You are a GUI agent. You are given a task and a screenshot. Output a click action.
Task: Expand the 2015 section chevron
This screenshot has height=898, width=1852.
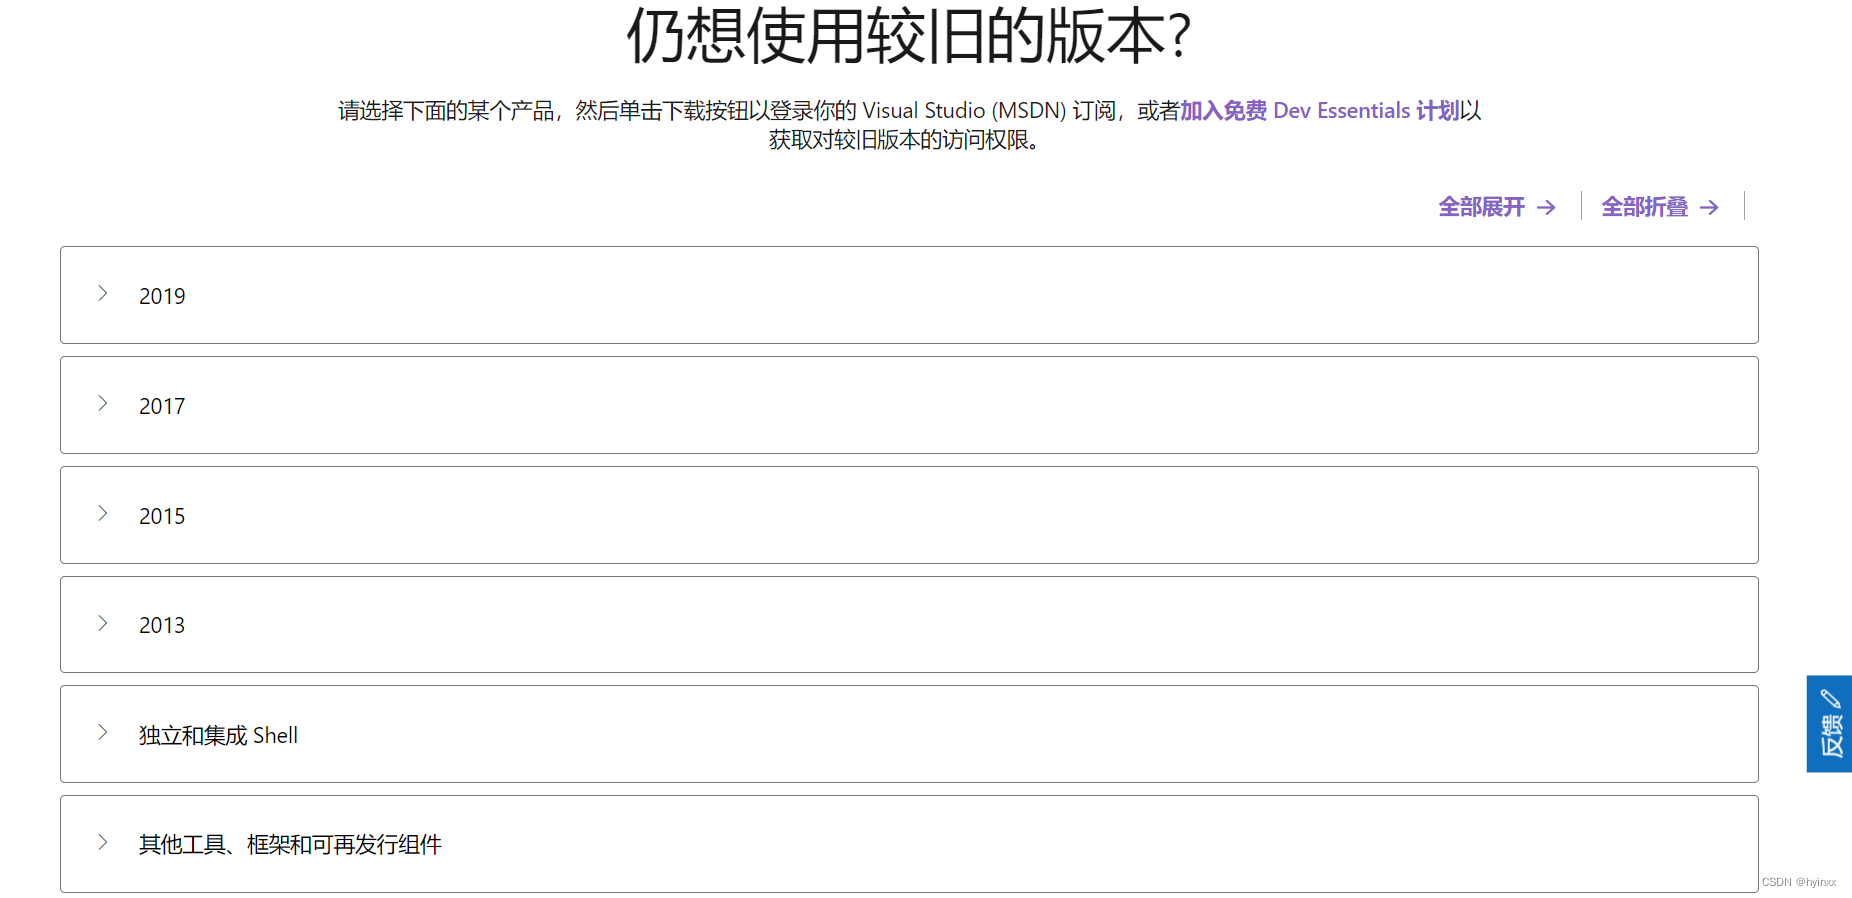tap(102, 513)
